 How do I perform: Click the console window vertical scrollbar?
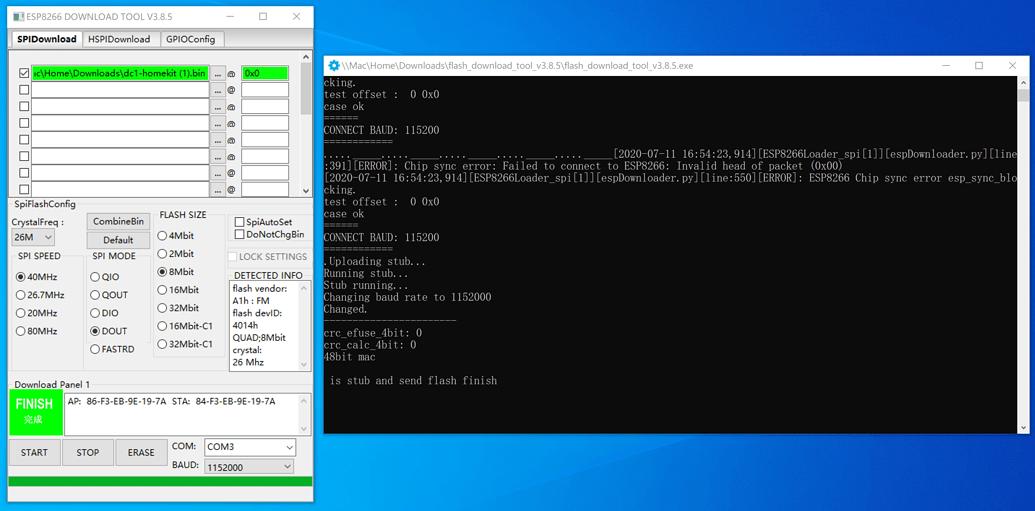click(1022, 254)
